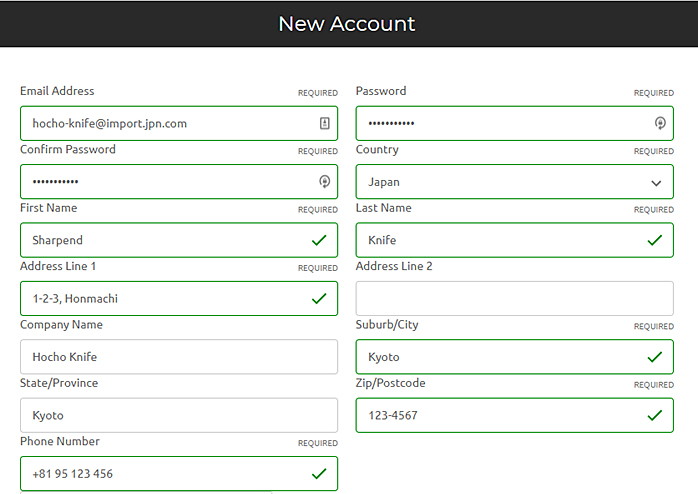Click the contact card icon in Email Address field
Screen dimensions: 698x494
click(324, 124)
